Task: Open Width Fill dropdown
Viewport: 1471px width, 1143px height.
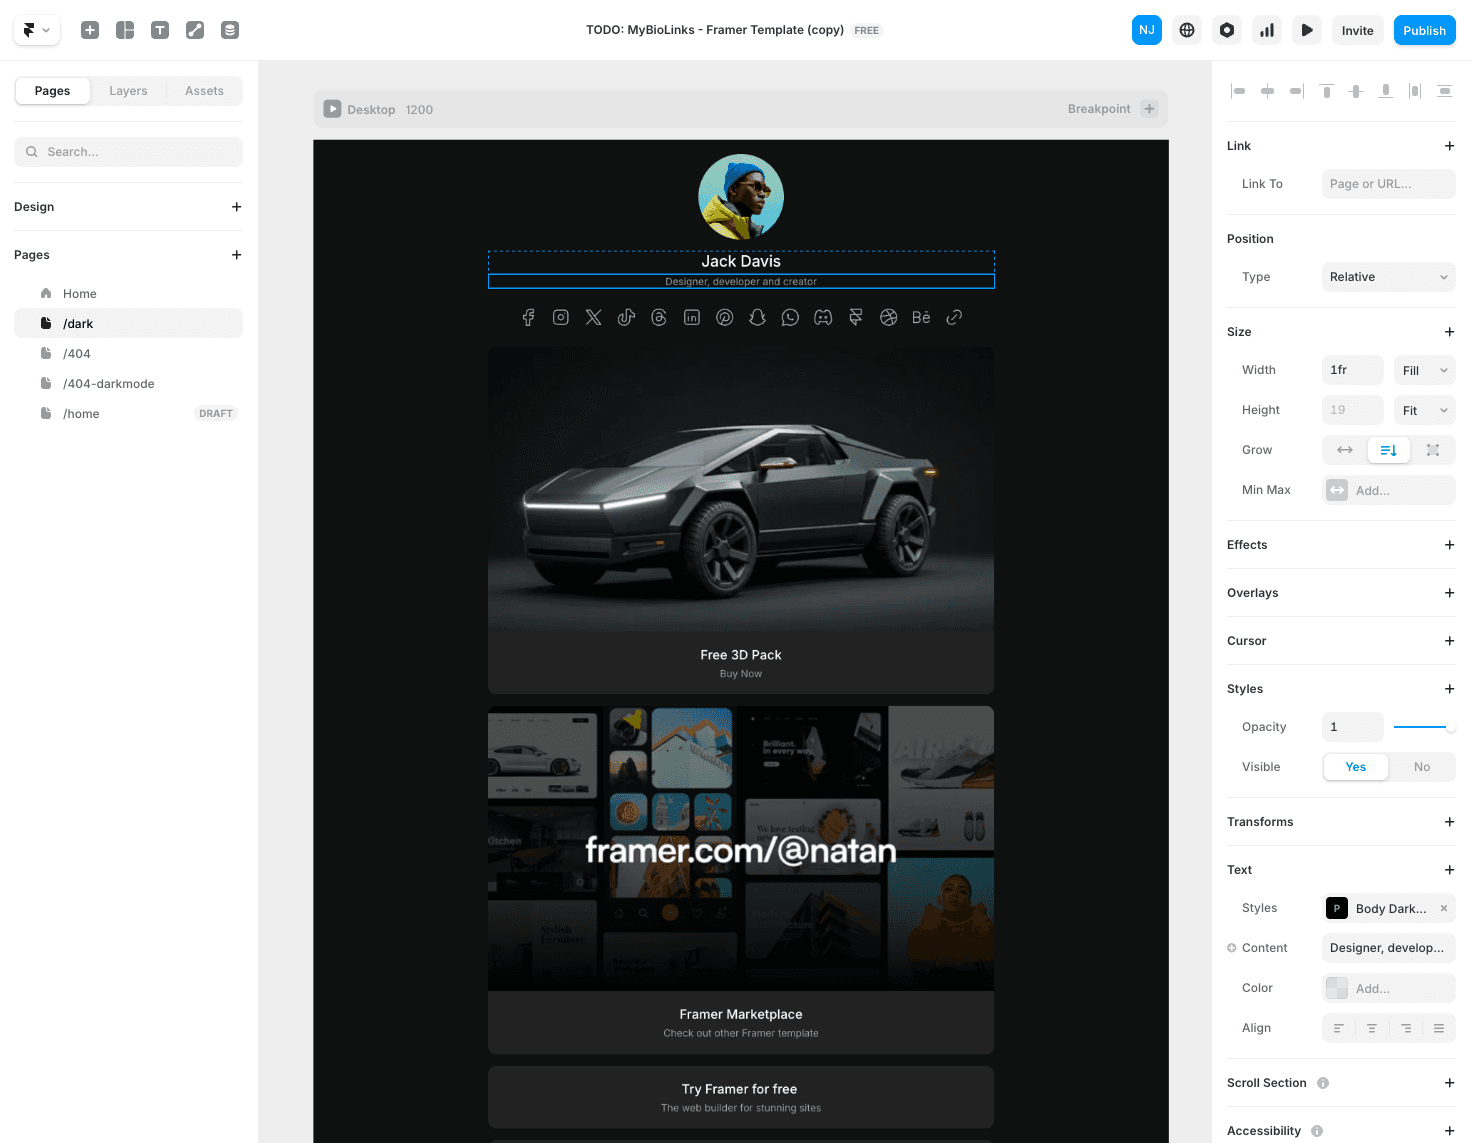Action: coord(1424,370)
